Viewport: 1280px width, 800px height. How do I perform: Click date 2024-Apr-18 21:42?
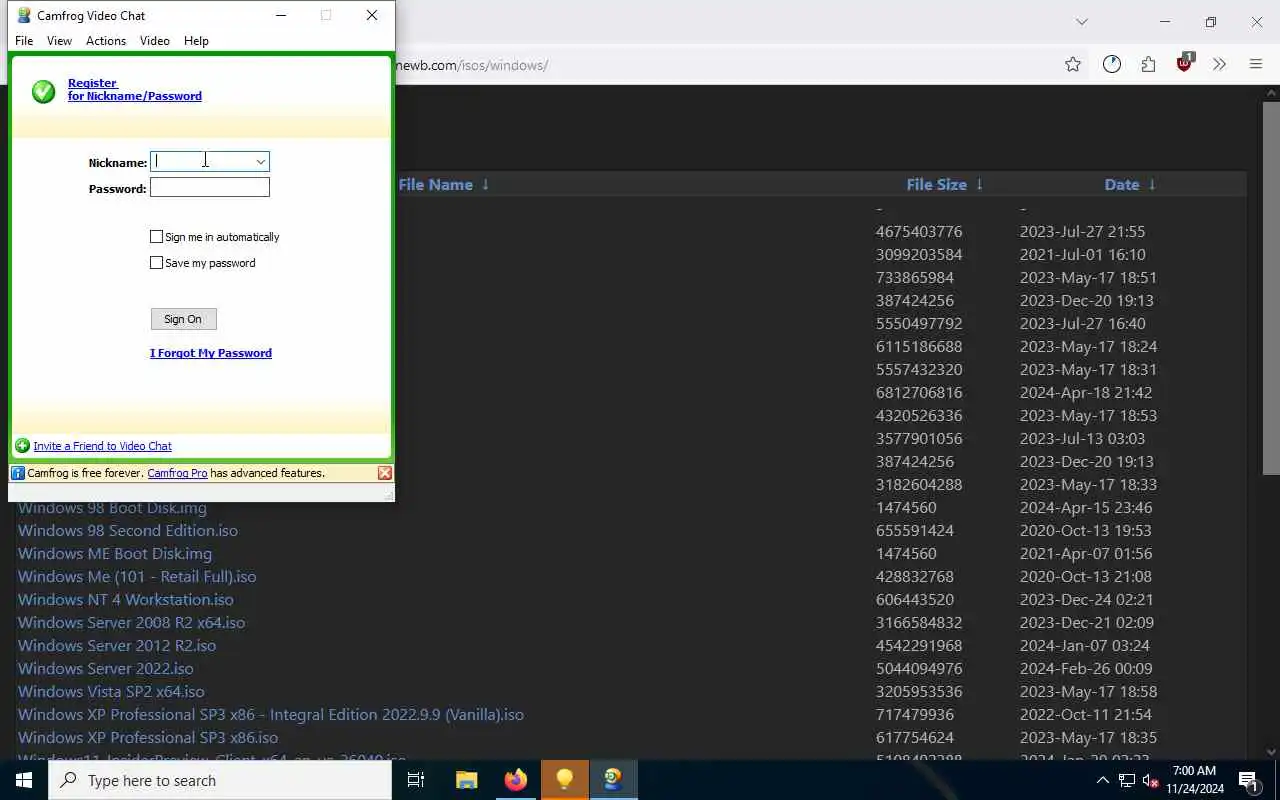(x=1086, y=392)
